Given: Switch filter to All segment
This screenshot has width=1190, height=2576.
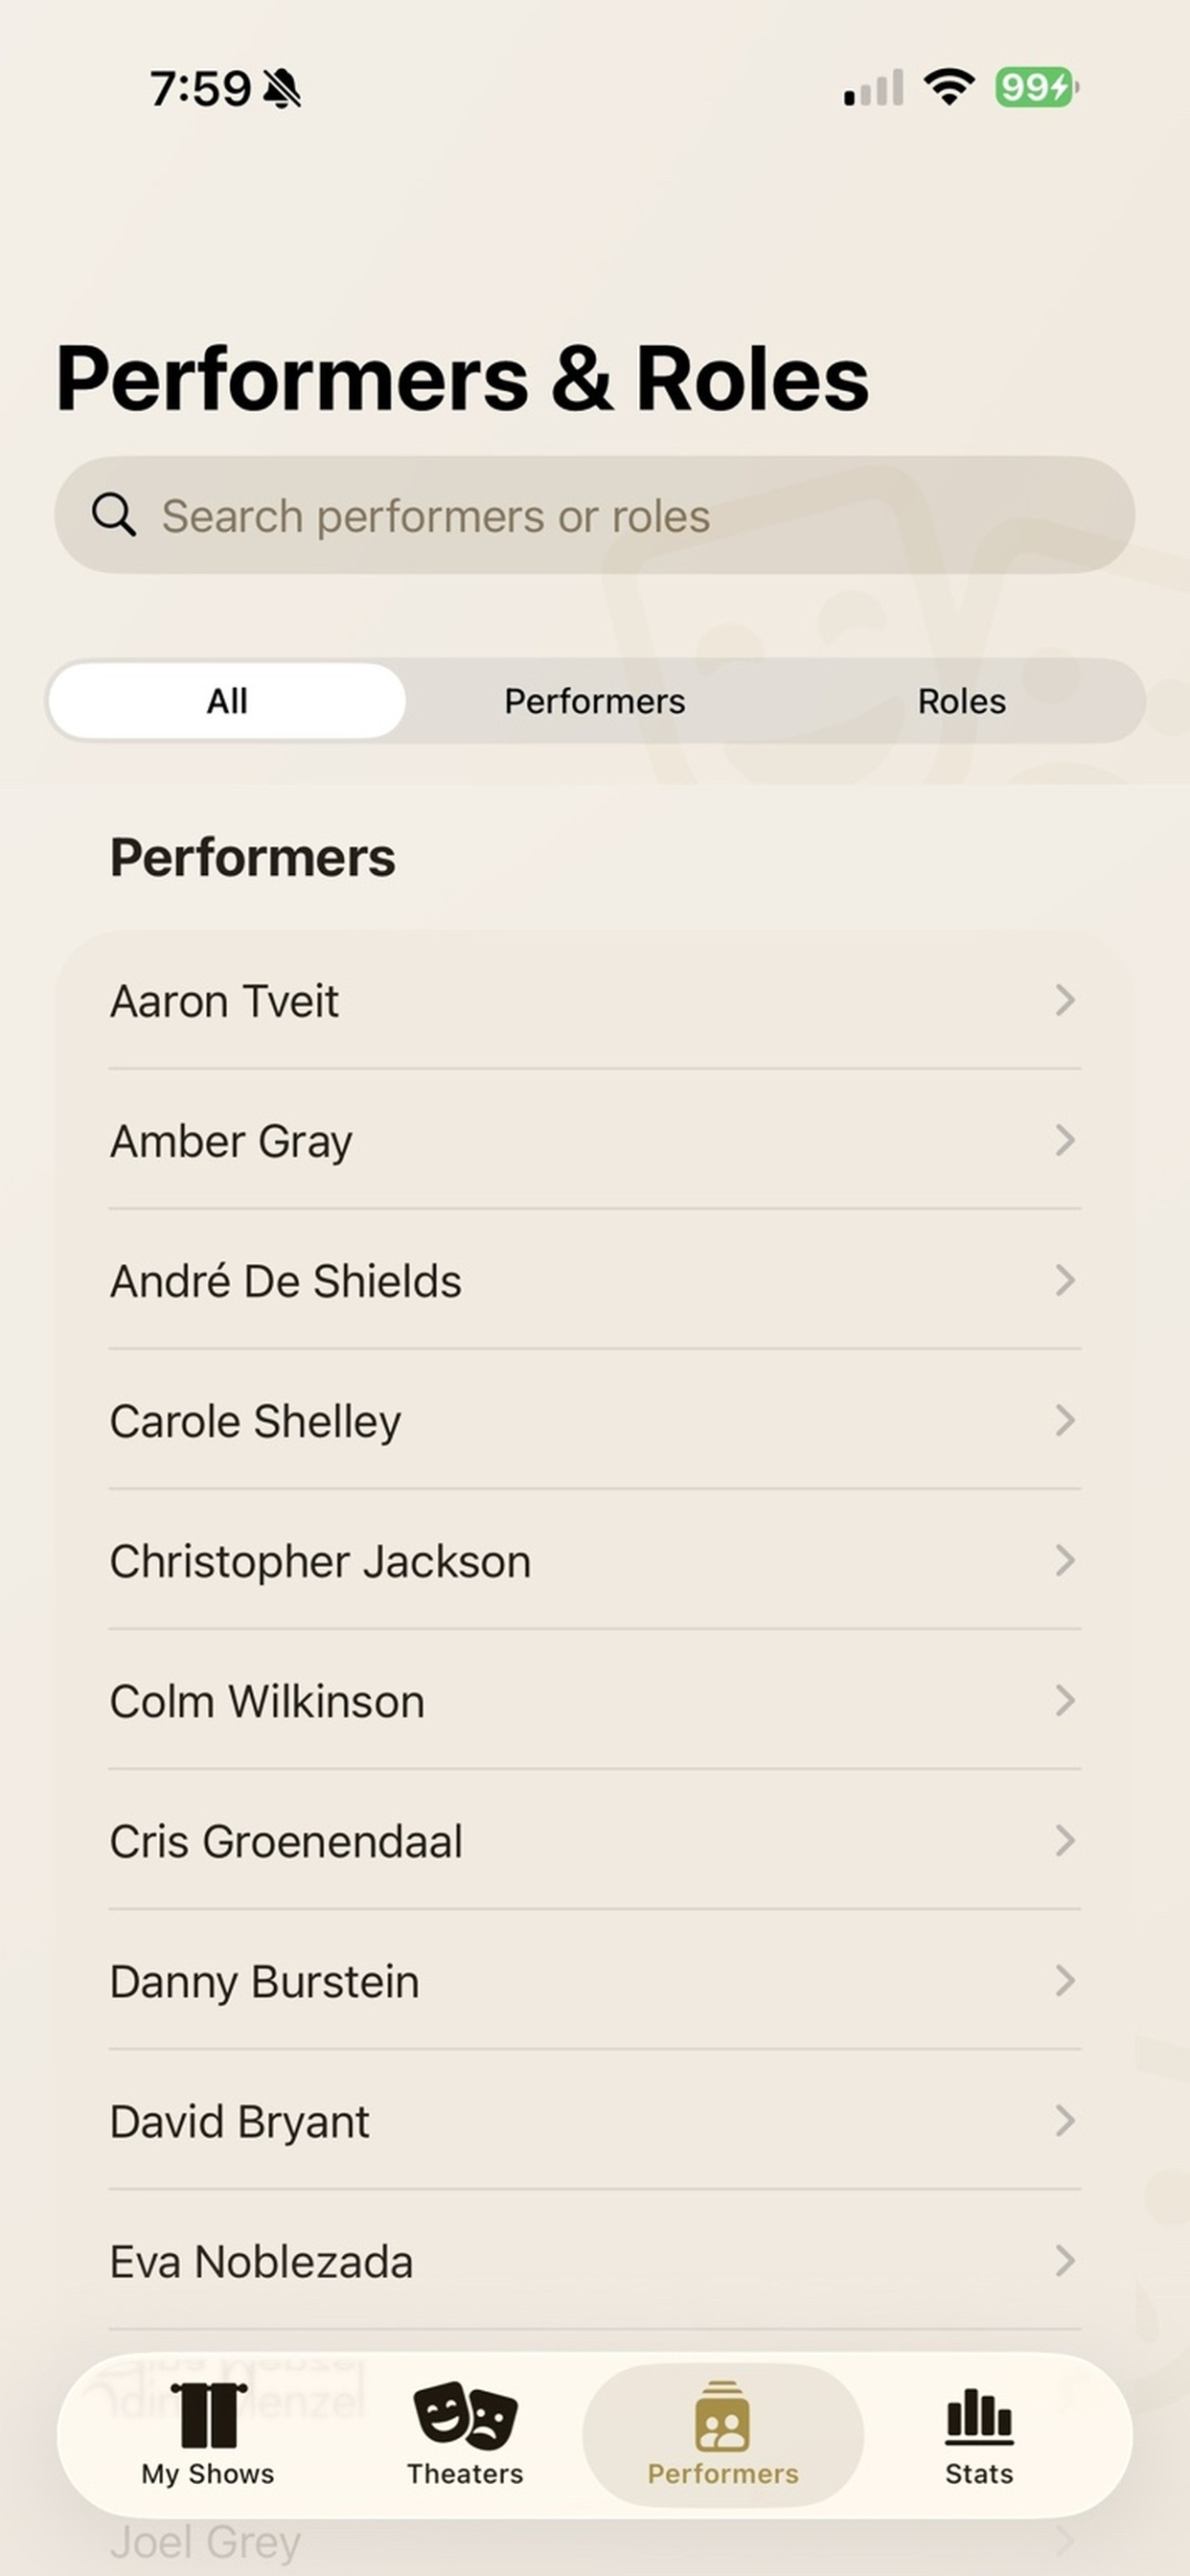Looking at the screenshot, I should pos(227,701).
